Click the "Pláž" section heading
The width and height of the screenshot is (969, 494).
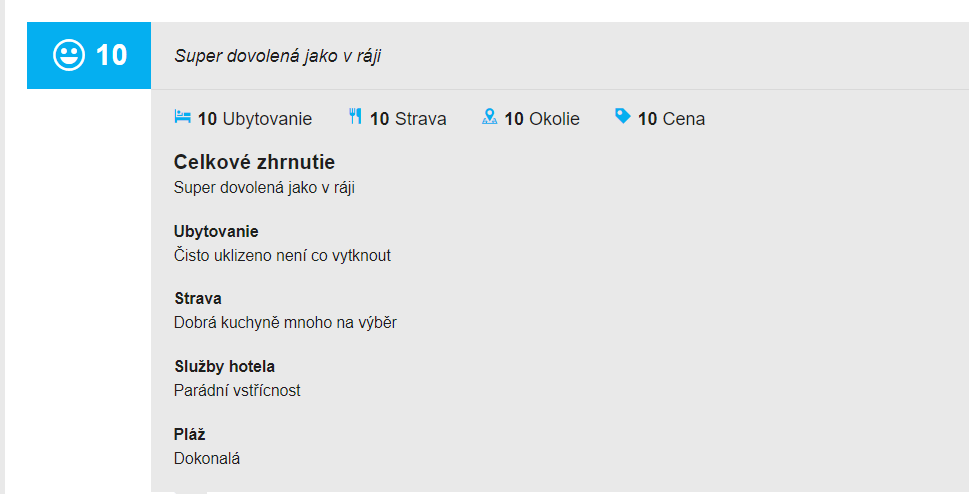pos(189,435)
